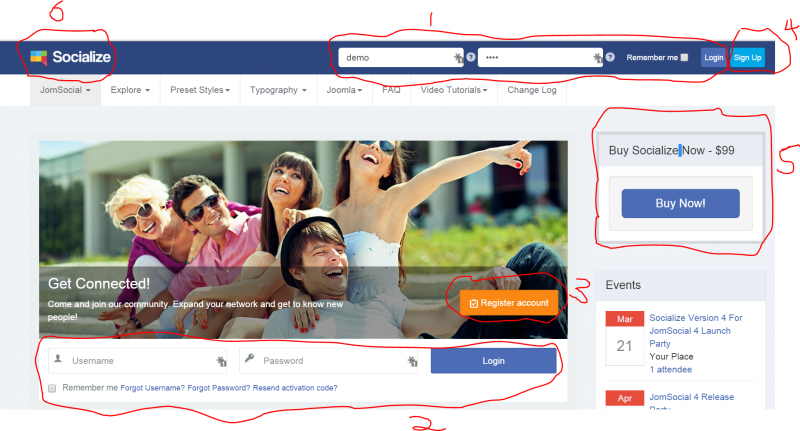This screenshot has height=431, width=800.
Task: Go to the FAQ page
Action: (x=391, y=90)
